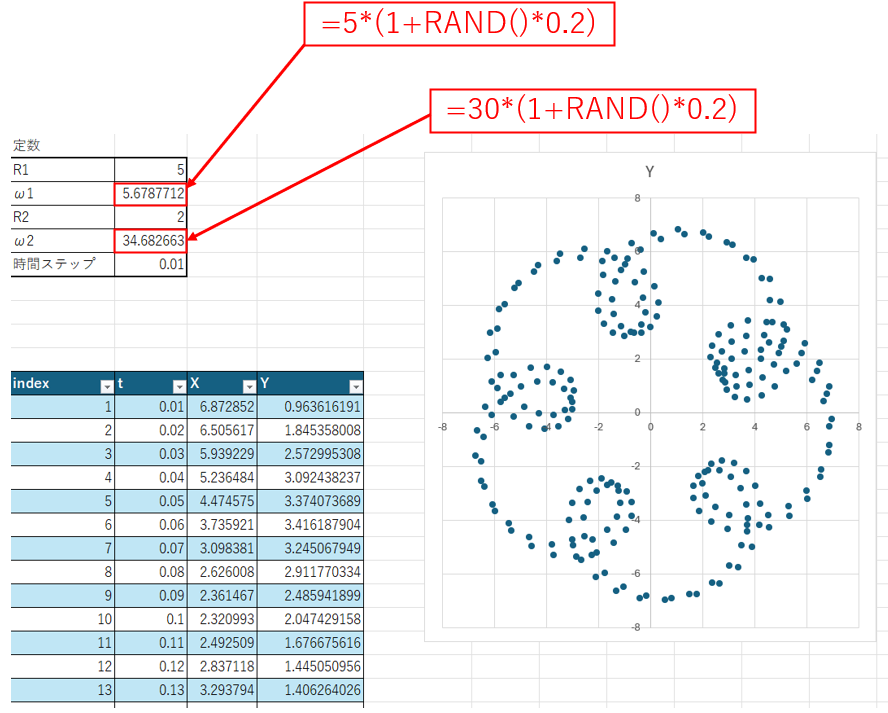Expand the Y column filter arrow
Viewport: 888px width, 713px height.
point(355,385)
